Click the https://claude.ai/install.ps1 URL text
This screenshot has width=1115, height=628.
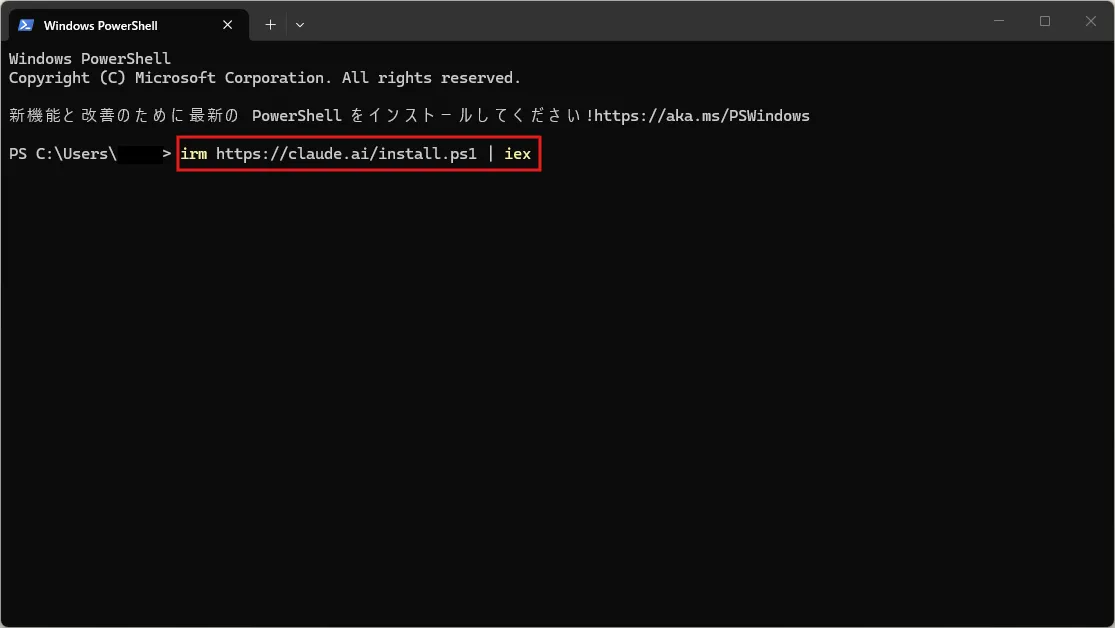(x=346, y=154)
